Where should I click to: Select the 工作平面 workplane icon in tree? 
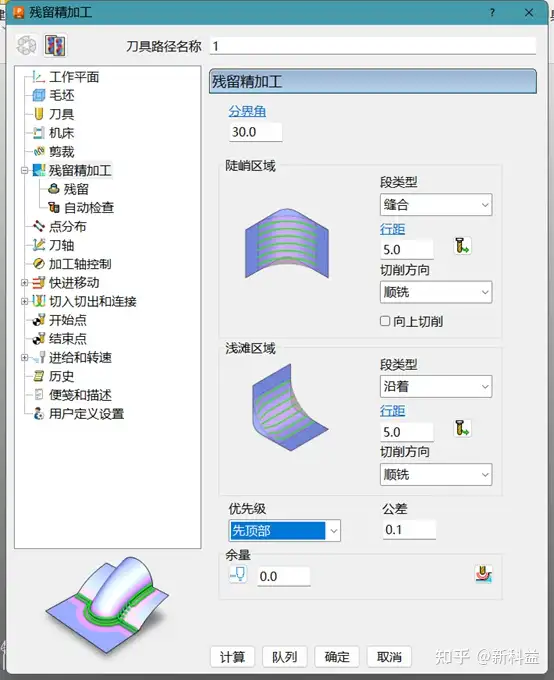pyautogui.click(x=39, y=77)
